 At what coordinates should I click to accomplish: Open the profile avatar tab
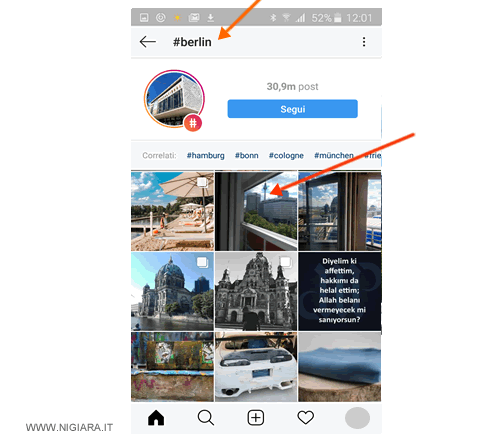pos(357,418)
